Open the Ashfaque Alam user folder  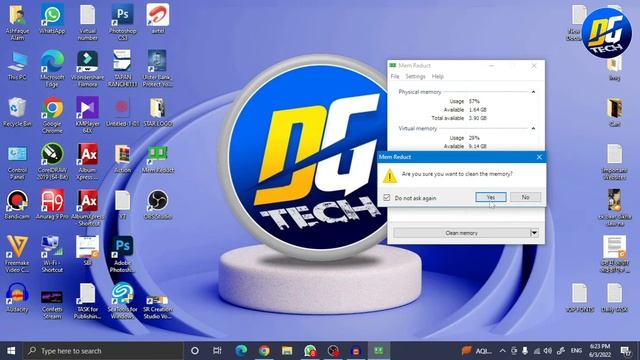point(17,22)
